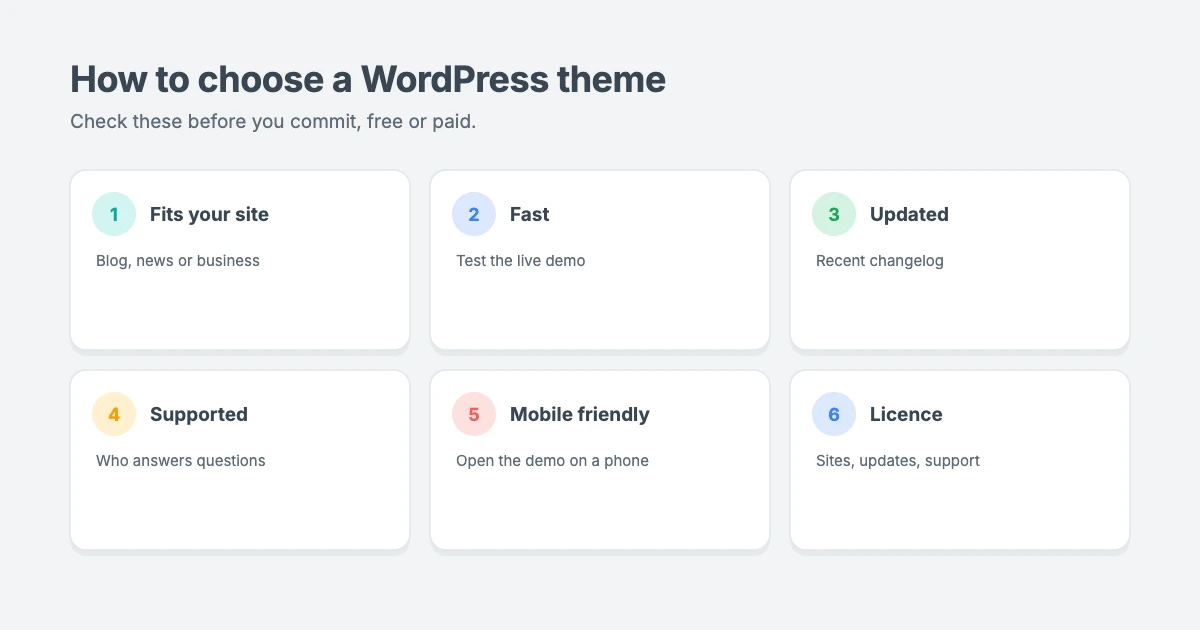Click 'Who answers questions' text

[181, 461]
